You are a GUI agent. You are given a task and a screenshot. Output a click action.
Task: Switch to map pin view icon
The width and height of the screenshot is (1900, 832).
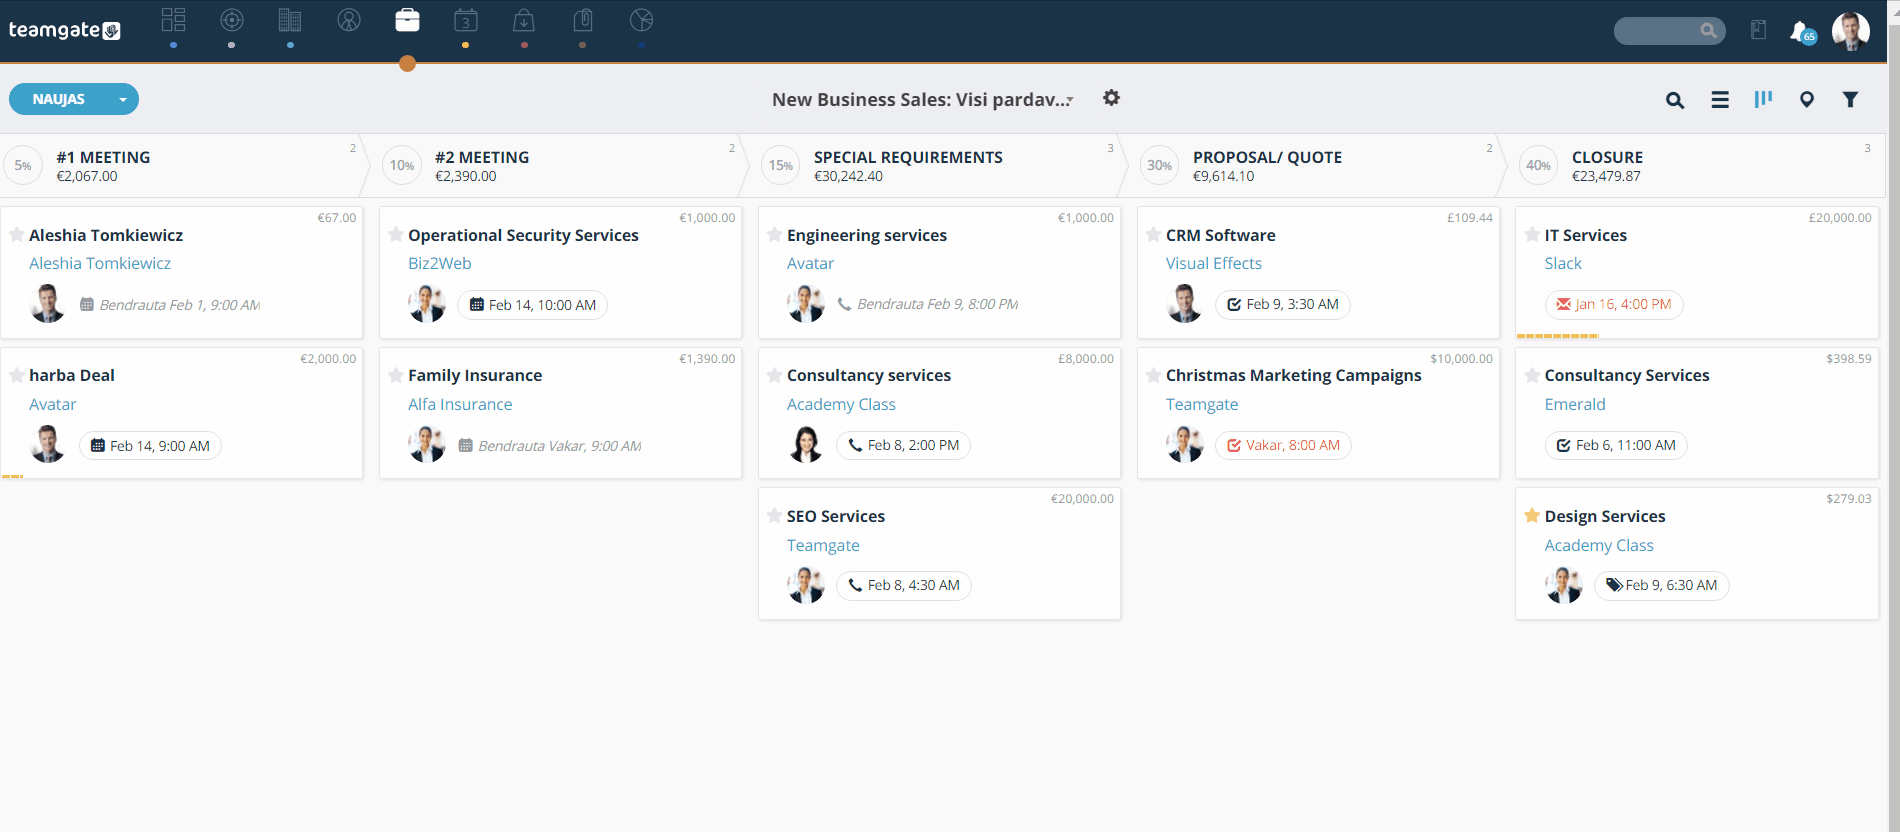(1807, 100)
